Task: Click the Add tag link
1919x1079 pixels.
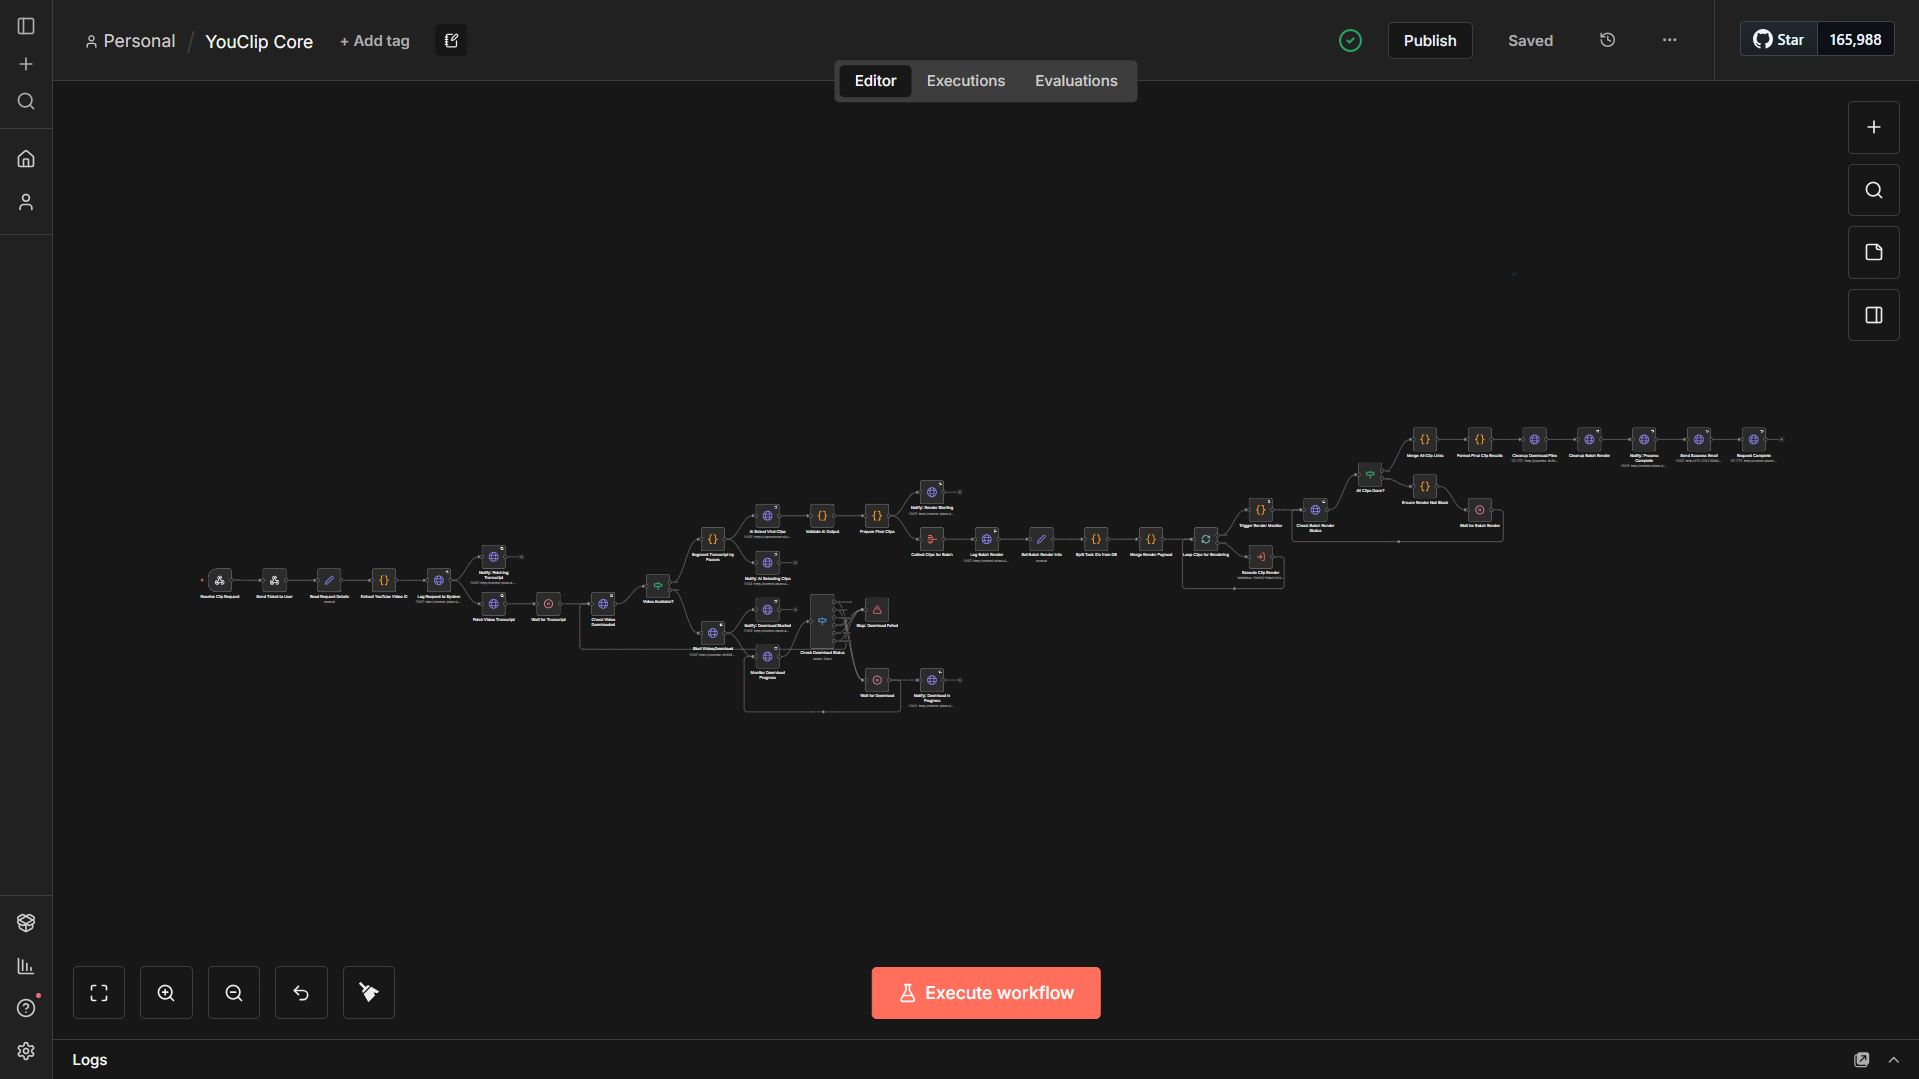Action: point(375,41)
